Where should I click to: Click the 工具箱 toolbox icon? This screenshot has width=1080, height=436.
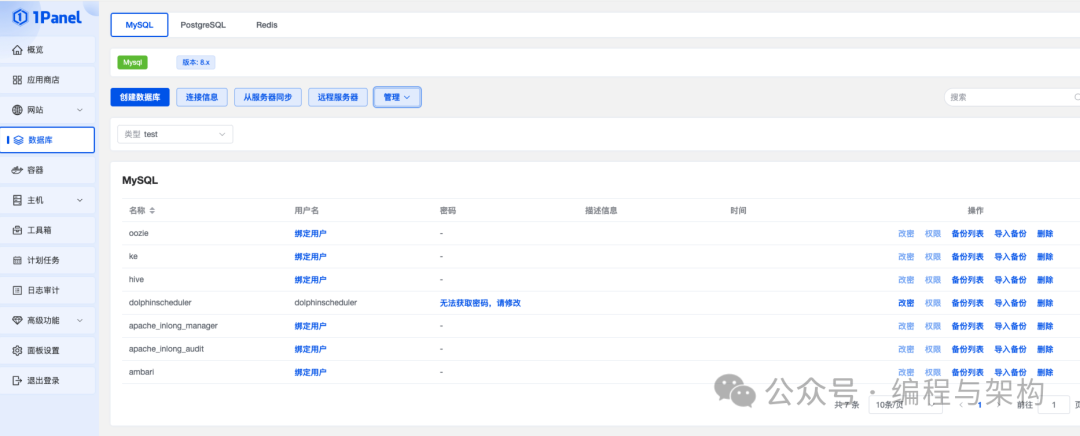coord(18,230)
